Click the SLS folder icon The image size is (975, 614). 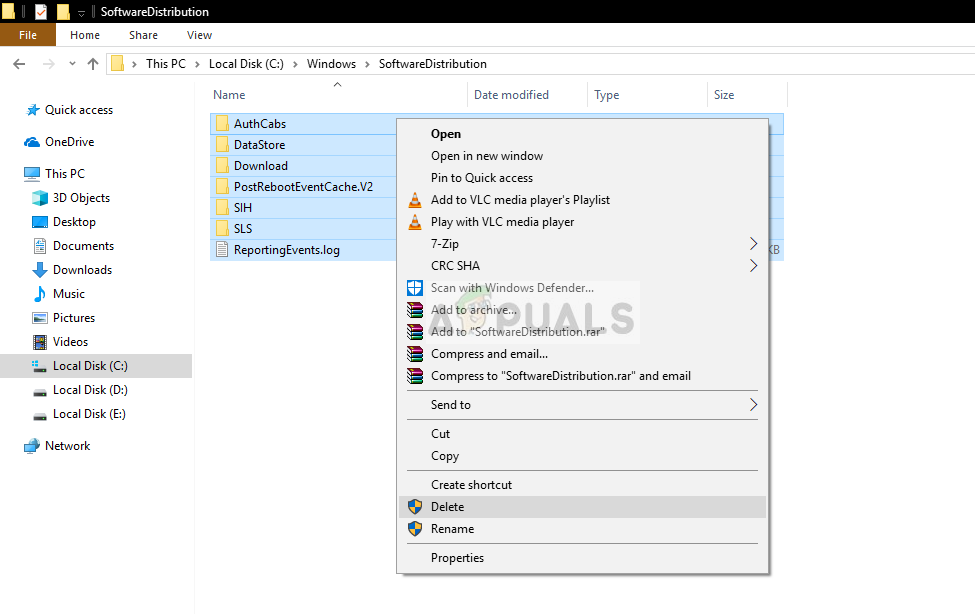click(x=222, y=229)
